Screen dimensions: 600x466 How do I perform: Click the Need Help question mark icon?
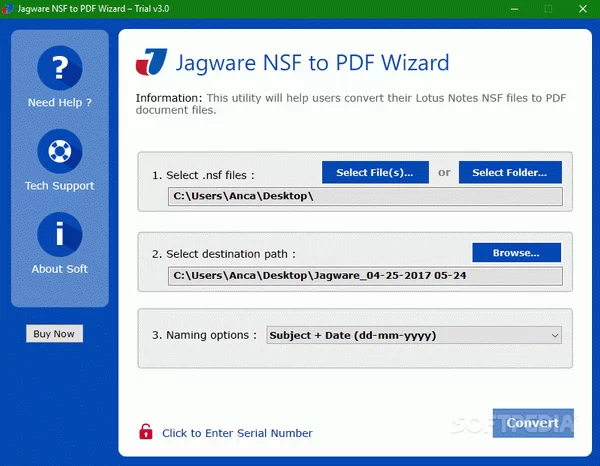tap(60, 68)
